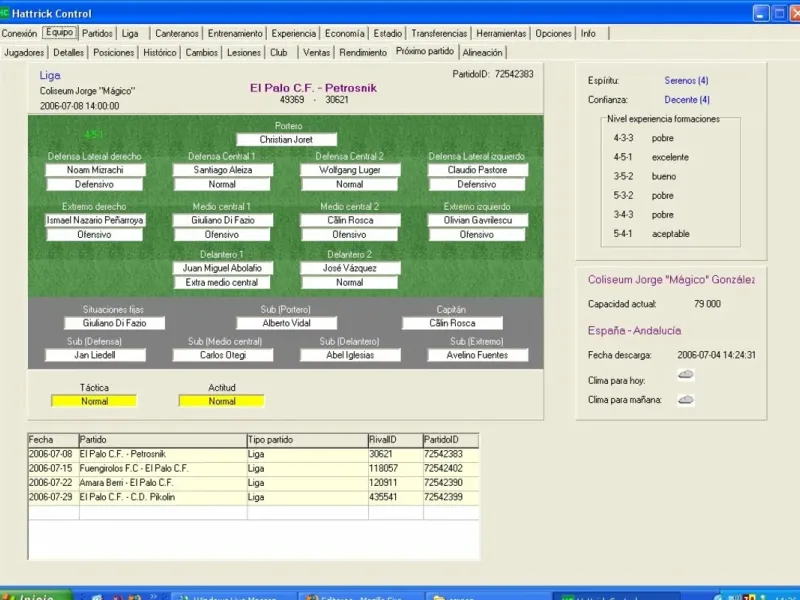Viewport: 800px width, 600px height.
Task: Select the 2006-07-08 El Palo C.F. - Petrosnik row
Action: pos(254,454)
